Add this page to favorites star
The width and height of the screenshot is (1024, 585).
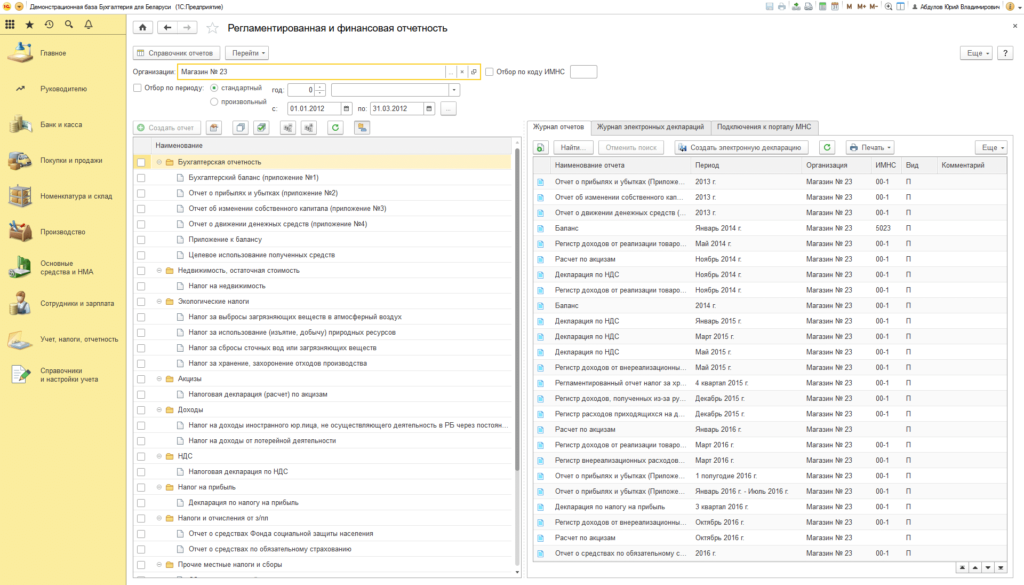click(x=212, y=28)
